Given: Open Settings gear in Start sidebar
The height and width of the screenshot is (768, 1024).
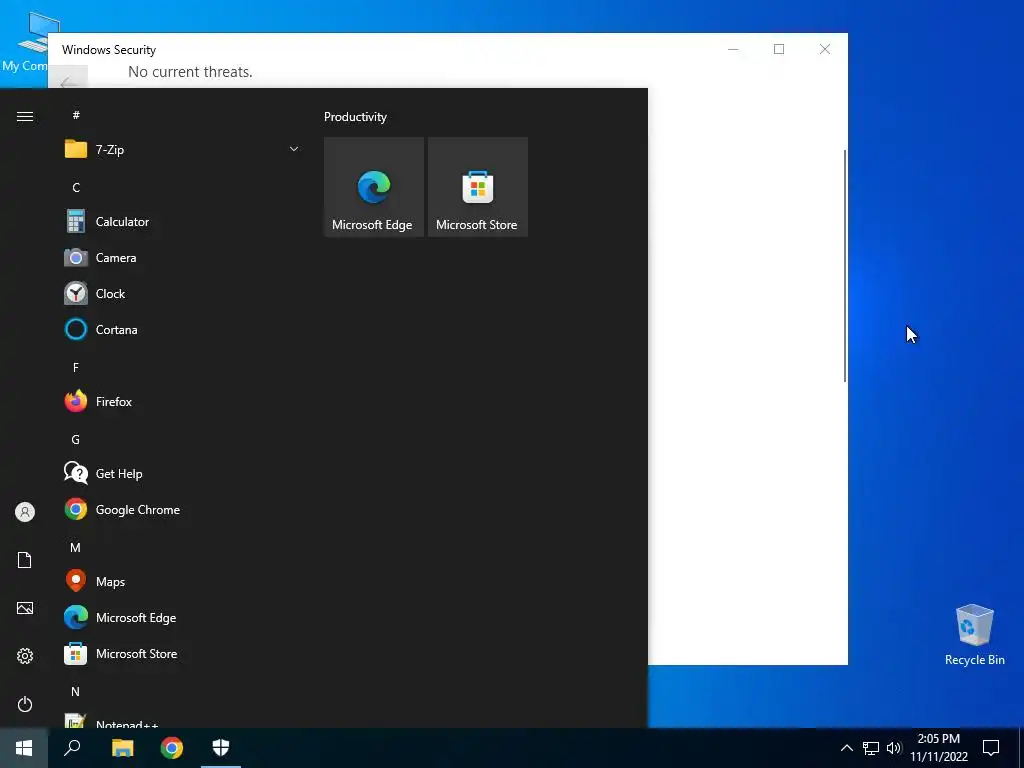Looking at the screenshot, I should (x=25, y=656).
